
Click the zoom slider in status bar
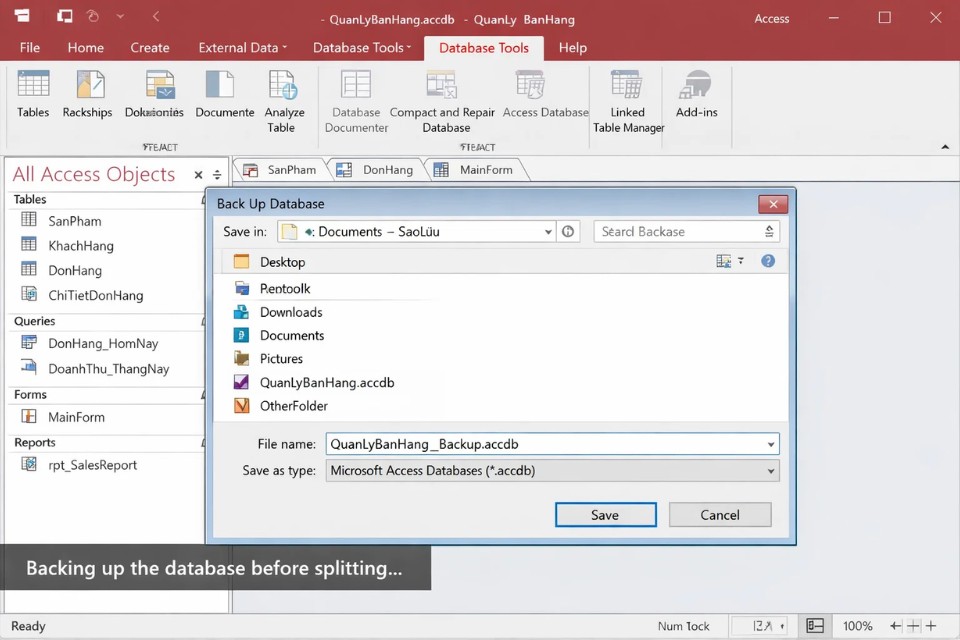pos(912,626)
